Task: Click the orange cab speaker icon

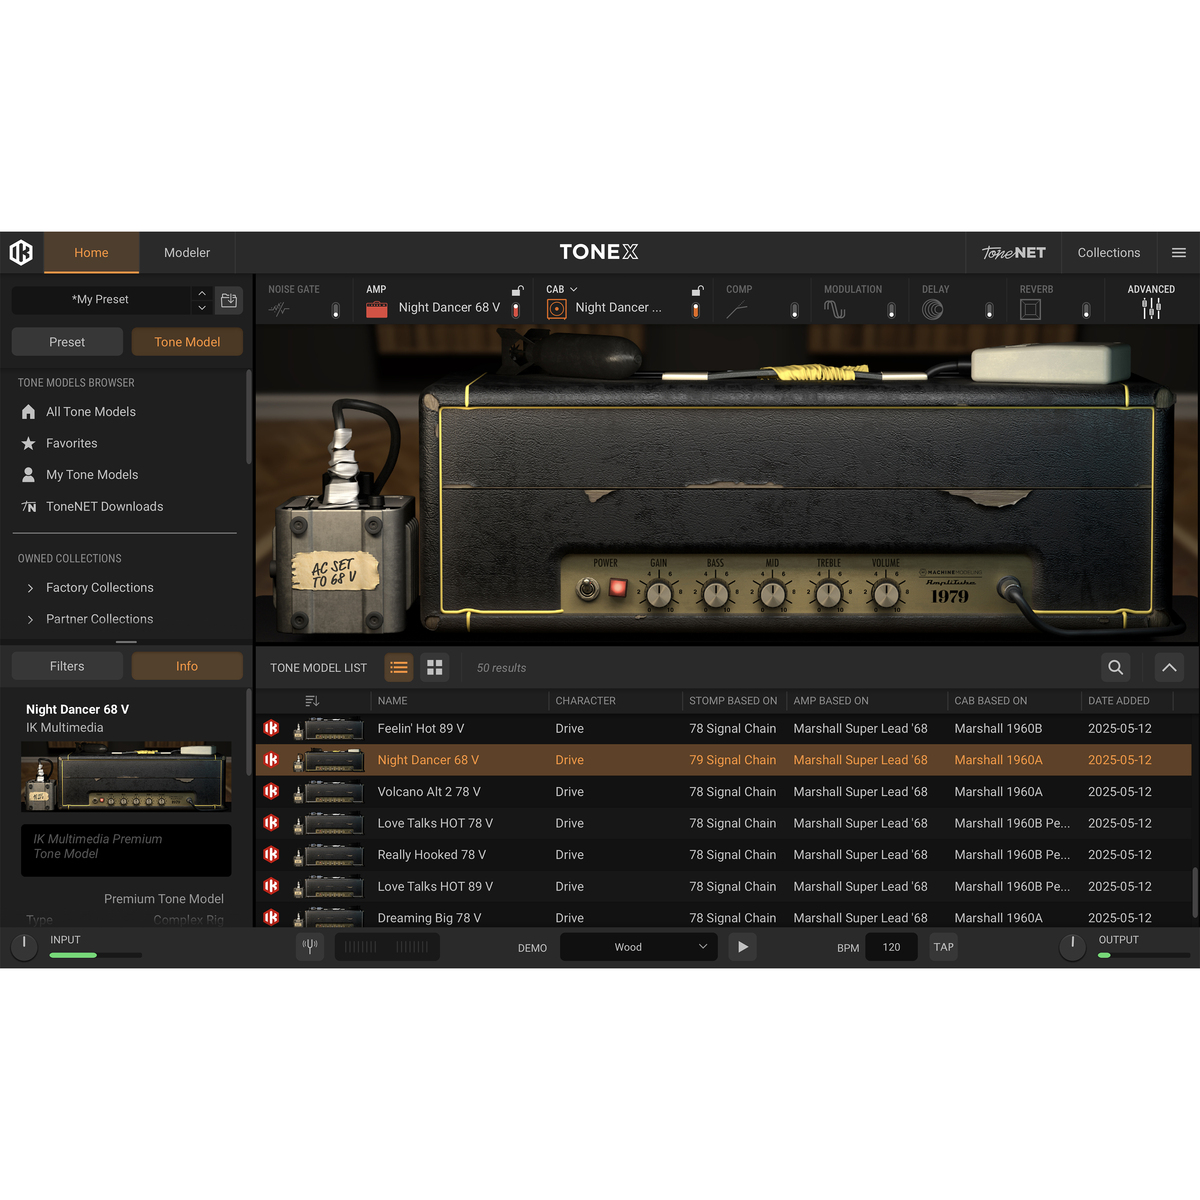Action: point(557,309)
